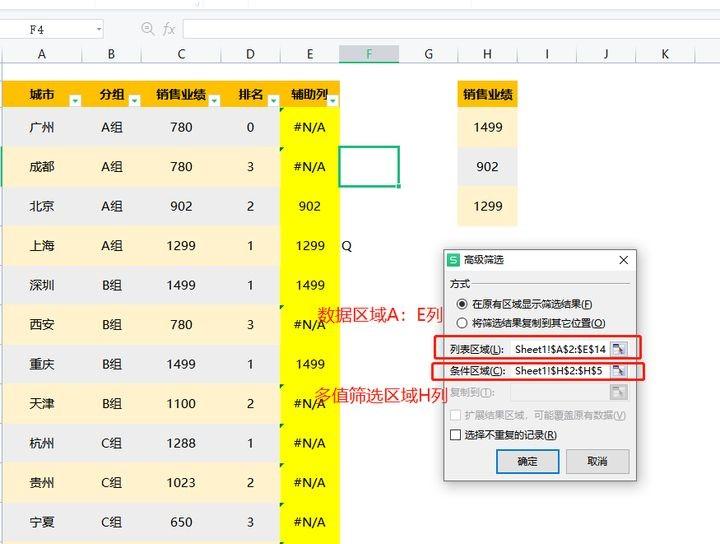Click the 确定 button

point(528,461)
